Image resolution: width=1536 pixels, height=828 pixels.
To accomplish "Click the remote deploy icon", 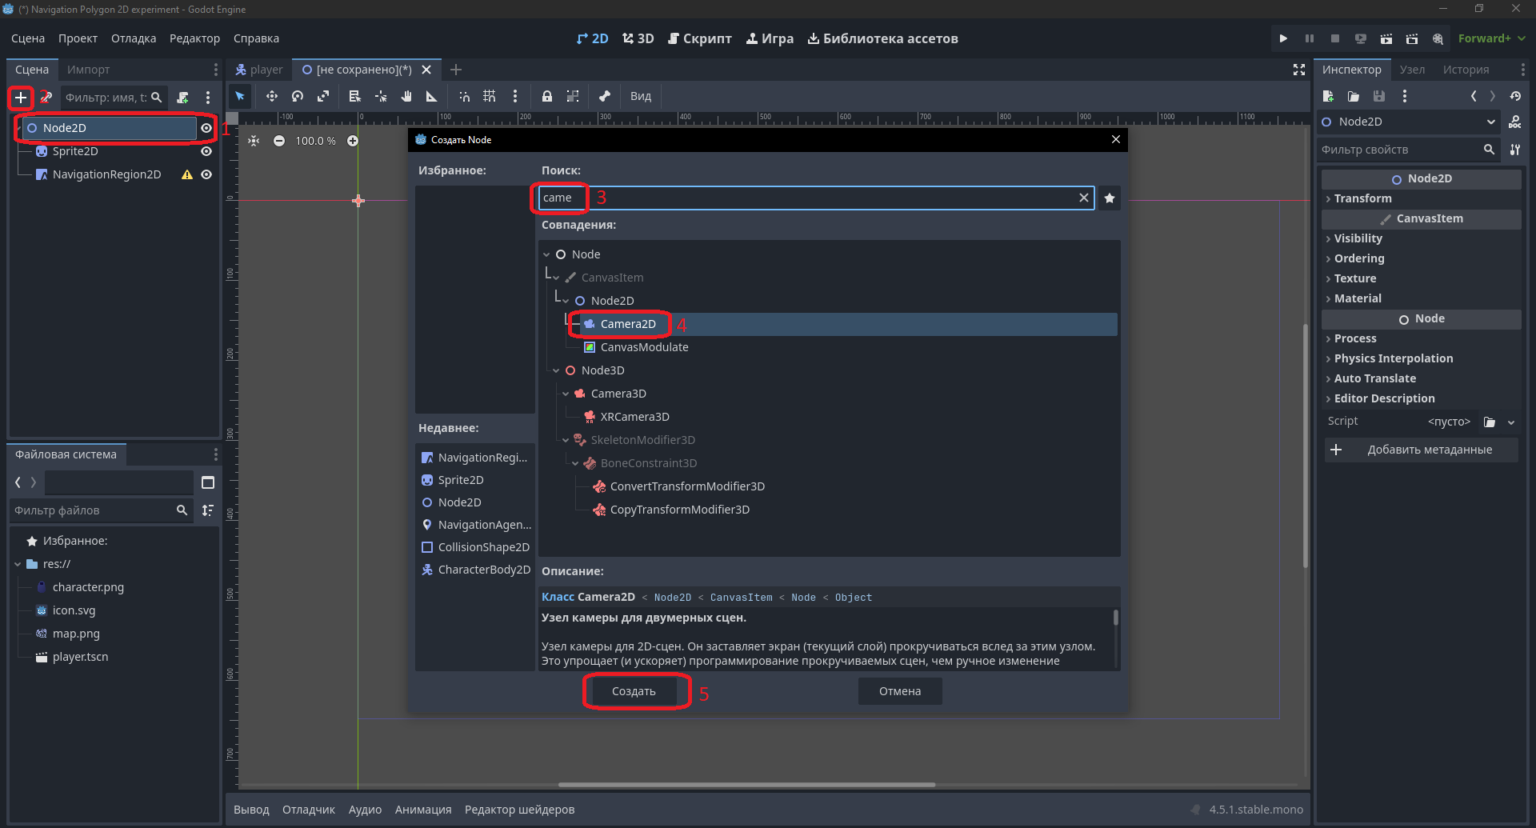I will click(x=1360, y=38).
